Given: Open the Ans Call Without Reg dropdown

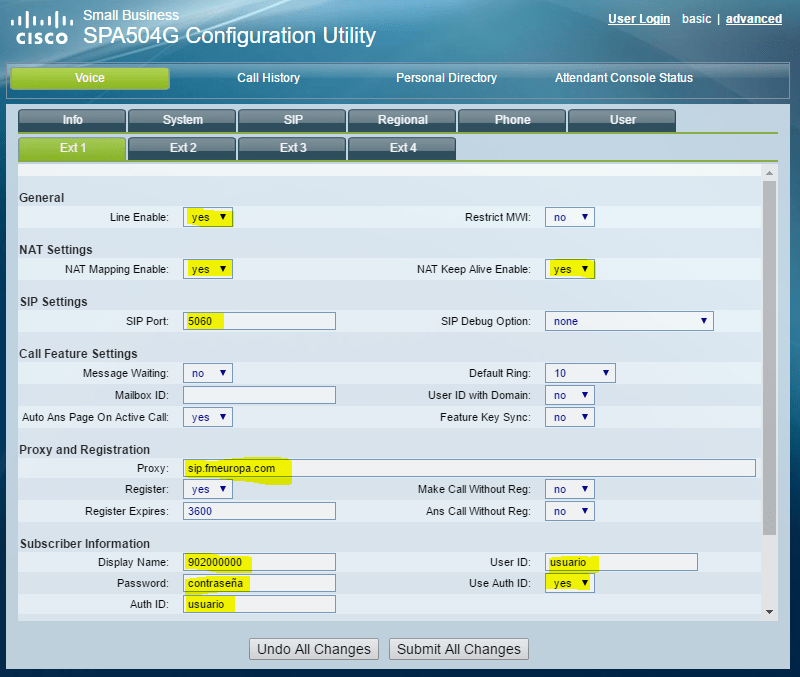Looking at the screenshot, I should point(570,511).
